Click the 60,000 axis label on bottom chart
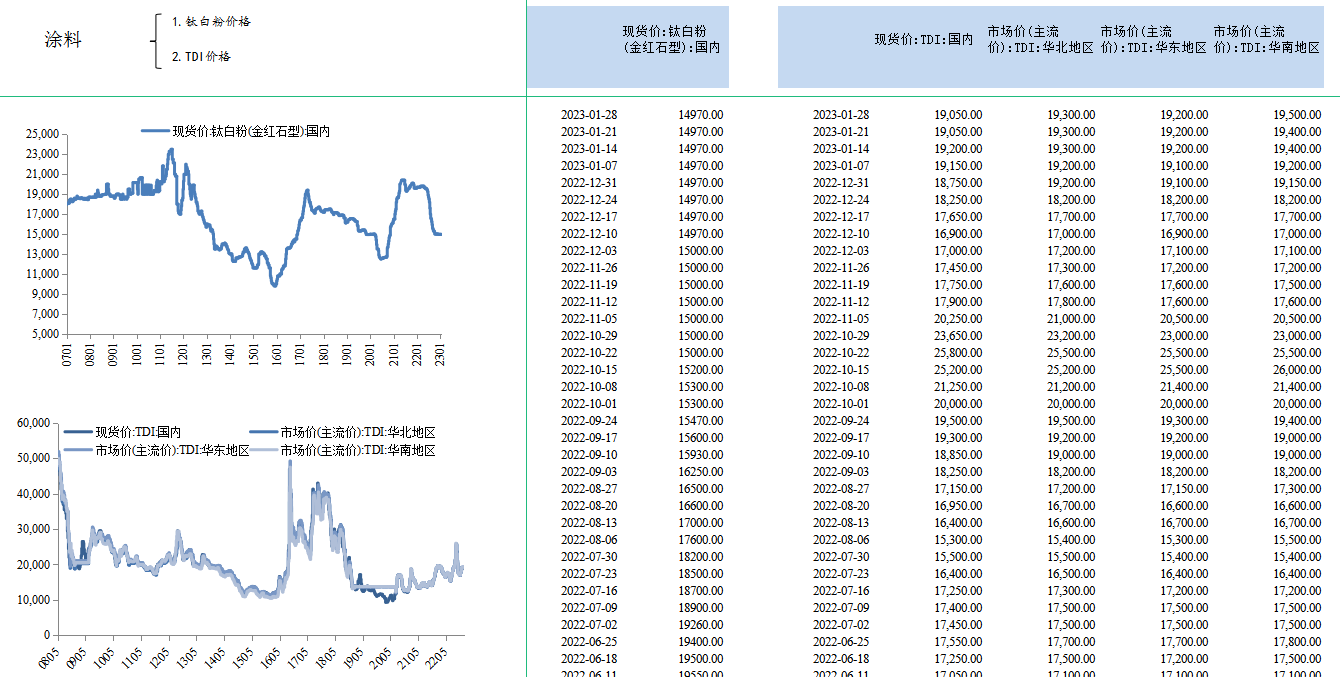1340x677 pixels. (32, 423)
